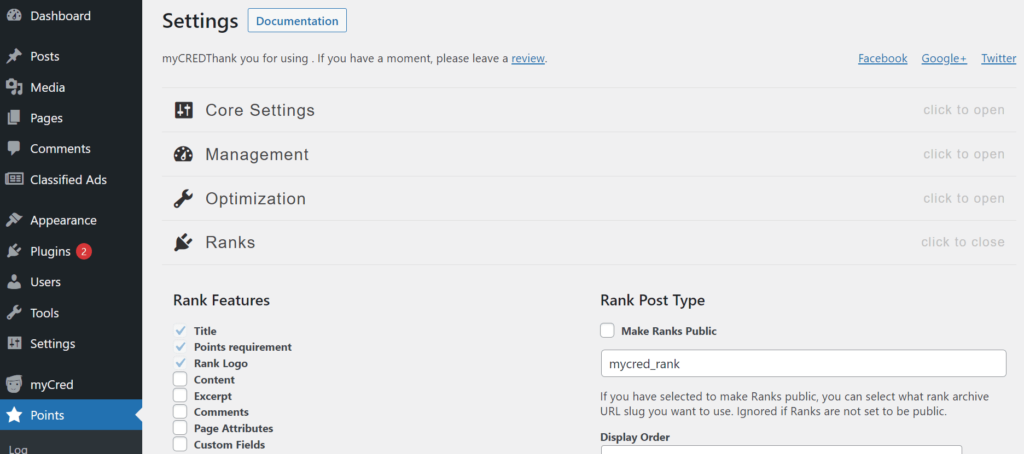Image resolution: width=1024 pixels, height=454 pixels.
Task: Collapse the Ranks settings section
Action: point(230,242)
